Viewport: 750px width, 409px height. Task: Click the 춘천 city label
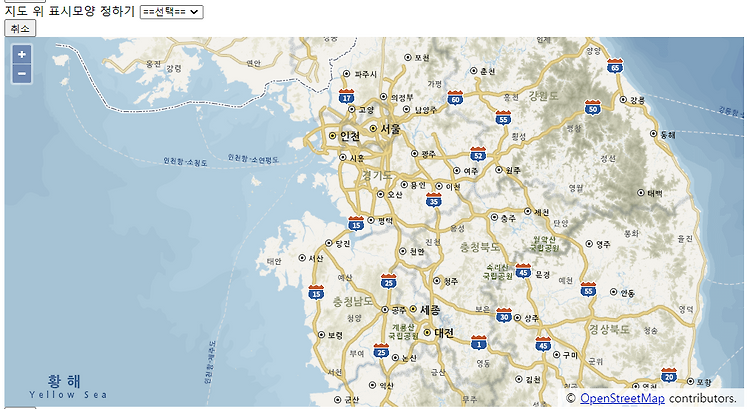coord(488,71)
